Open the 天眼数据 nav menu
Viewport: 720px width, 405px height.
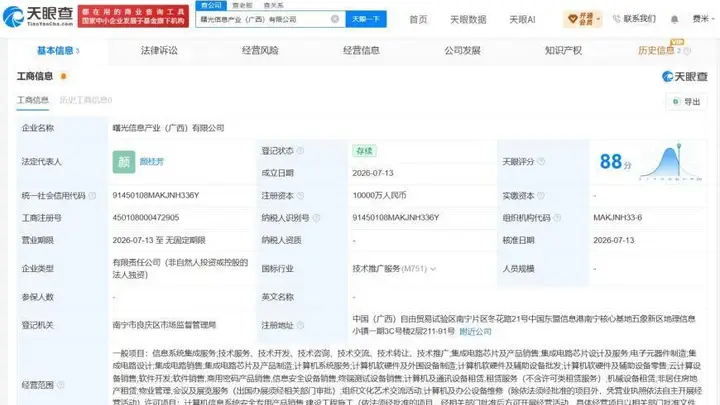coord(468,19)
